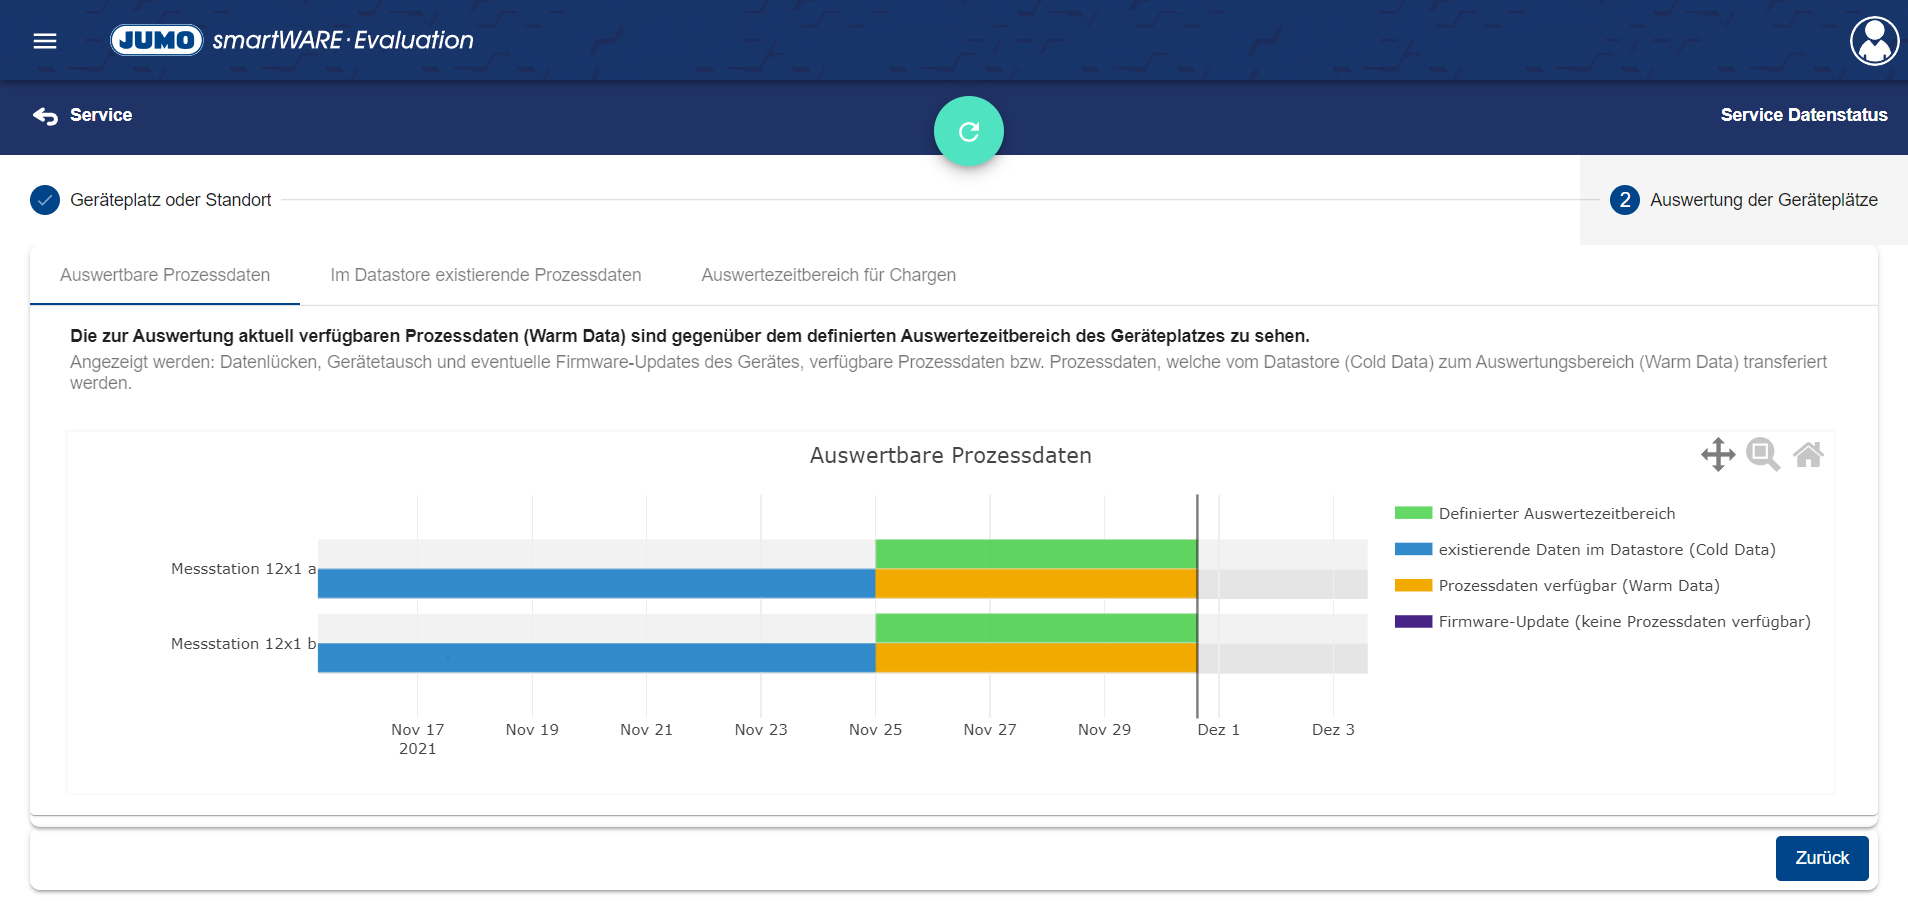The image size is (1908, 901).
Task: Select the chart pan tool
Action: [x=1717, y=455]
